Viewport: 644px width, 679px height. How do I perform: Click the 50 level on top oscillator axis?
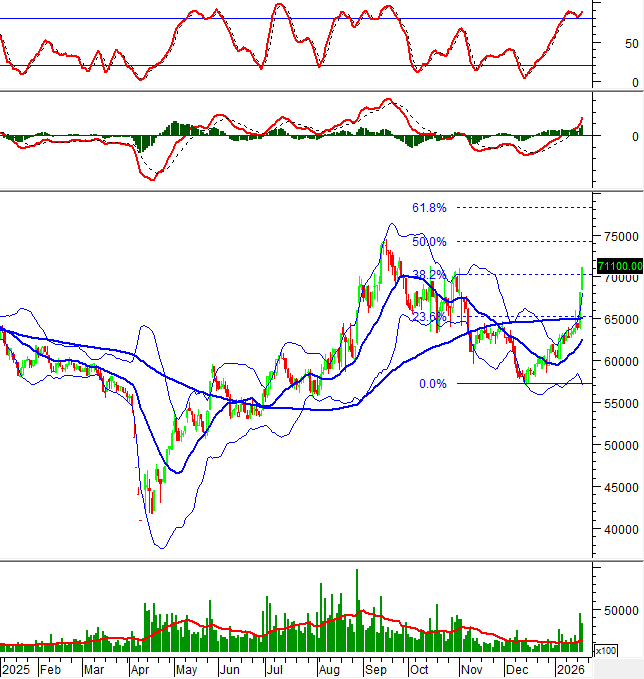(x=630, y=44)
